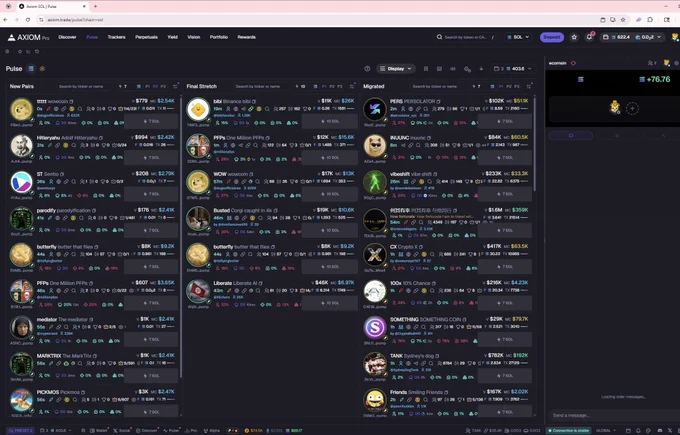Open Wallet in the bottom bar
The height and width of the screenshot is (435, 680).
coord(99,431)
